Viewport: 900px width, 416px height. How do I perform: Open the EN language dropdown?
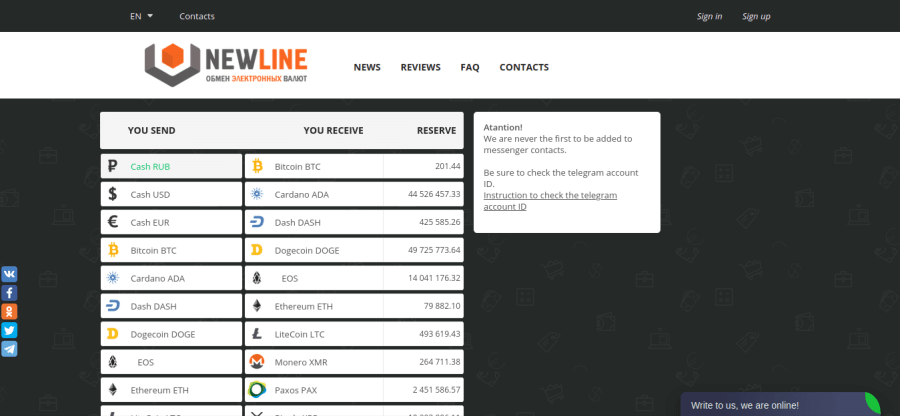click(x=141, y=16)
